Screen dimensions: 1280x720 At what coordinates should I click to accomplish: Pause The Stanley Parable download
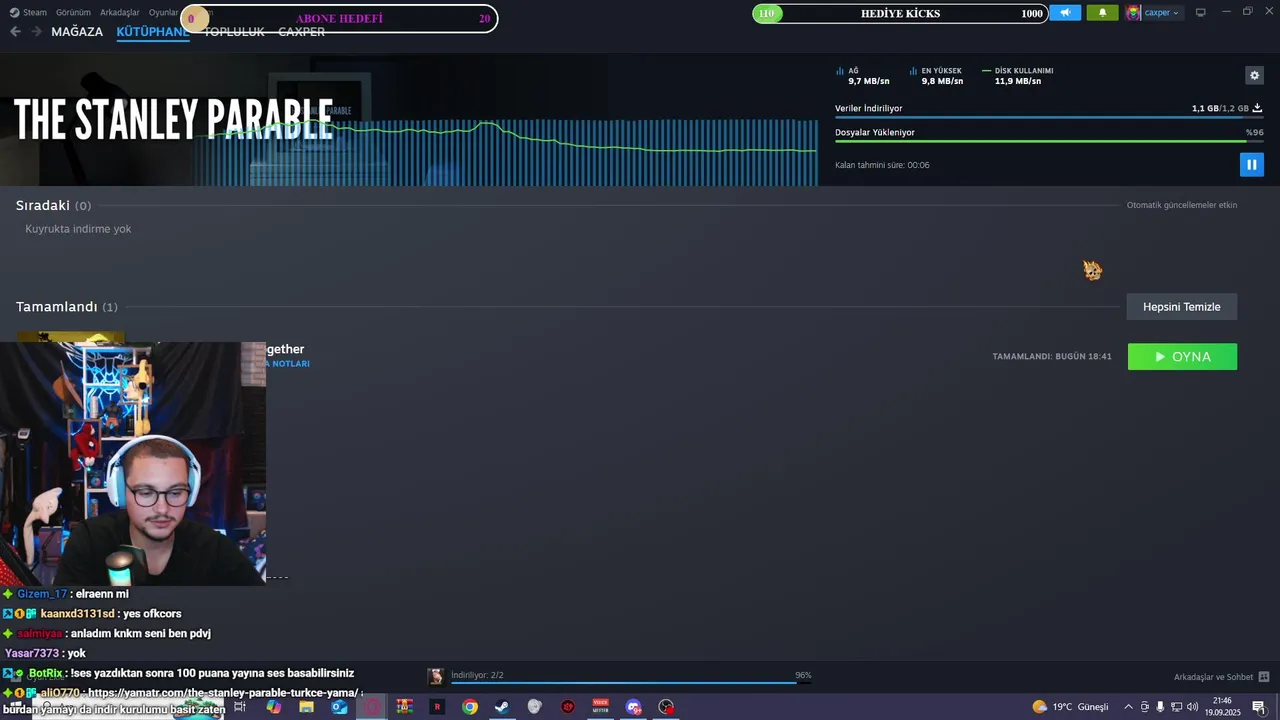click(x=1251, y=164)
